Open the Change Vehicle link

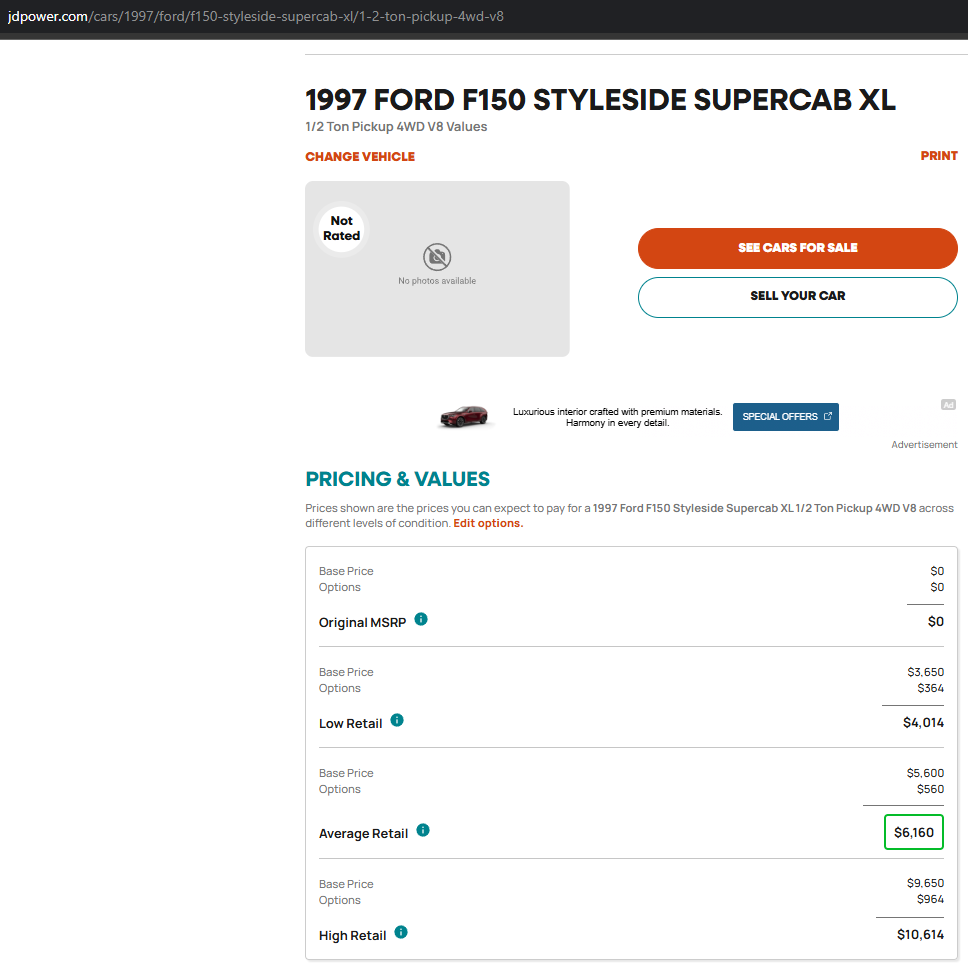(360, 157)
